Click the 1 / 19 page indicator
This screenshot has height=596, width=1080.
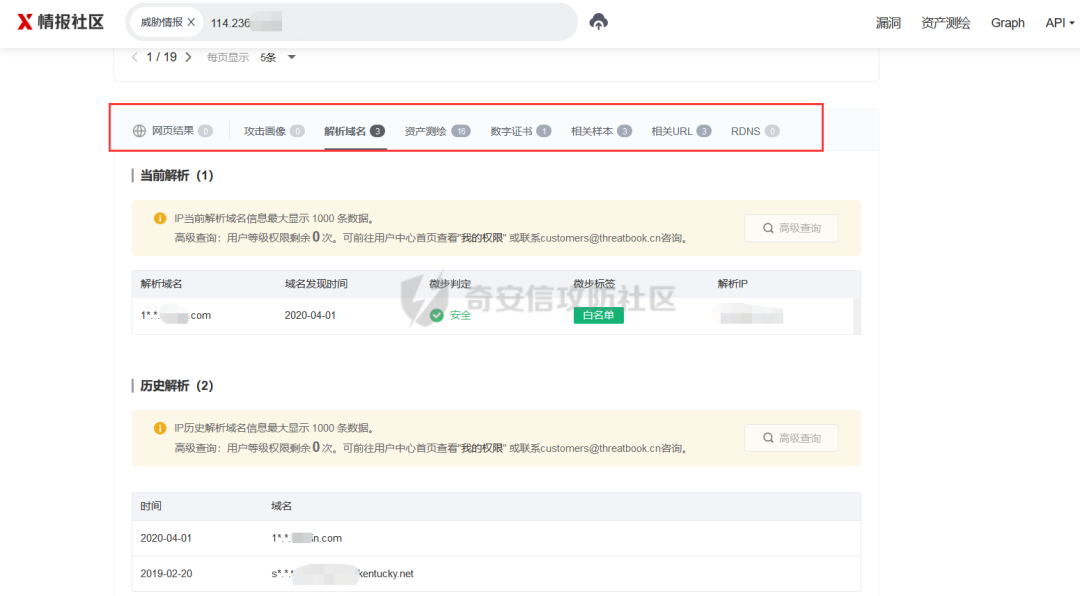(161, 57)
